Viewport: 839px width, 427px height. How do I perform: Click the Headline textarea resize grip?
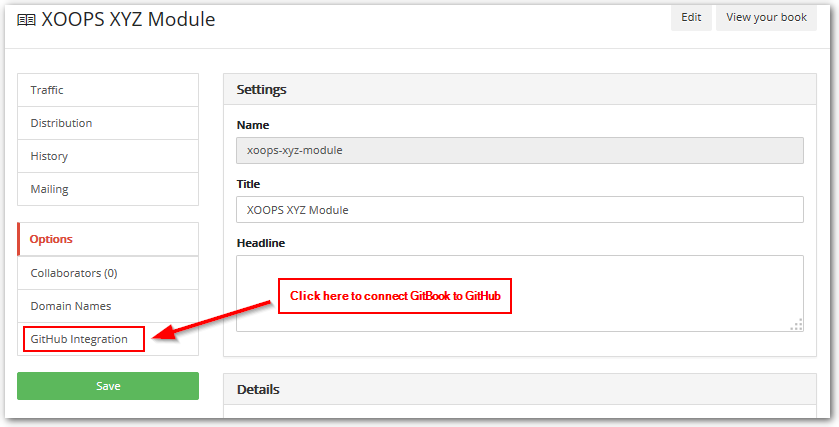coord(797,325)
